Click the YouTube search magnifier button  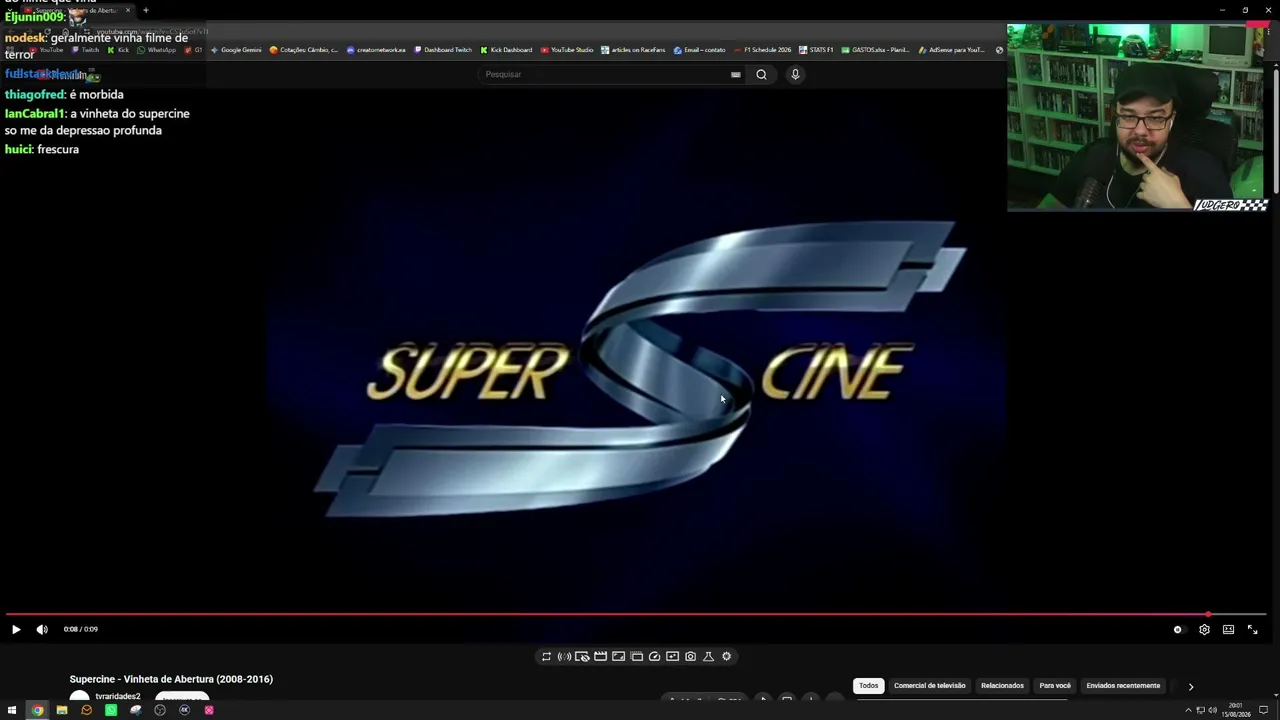pyautogui.click(x=761, y=74)
